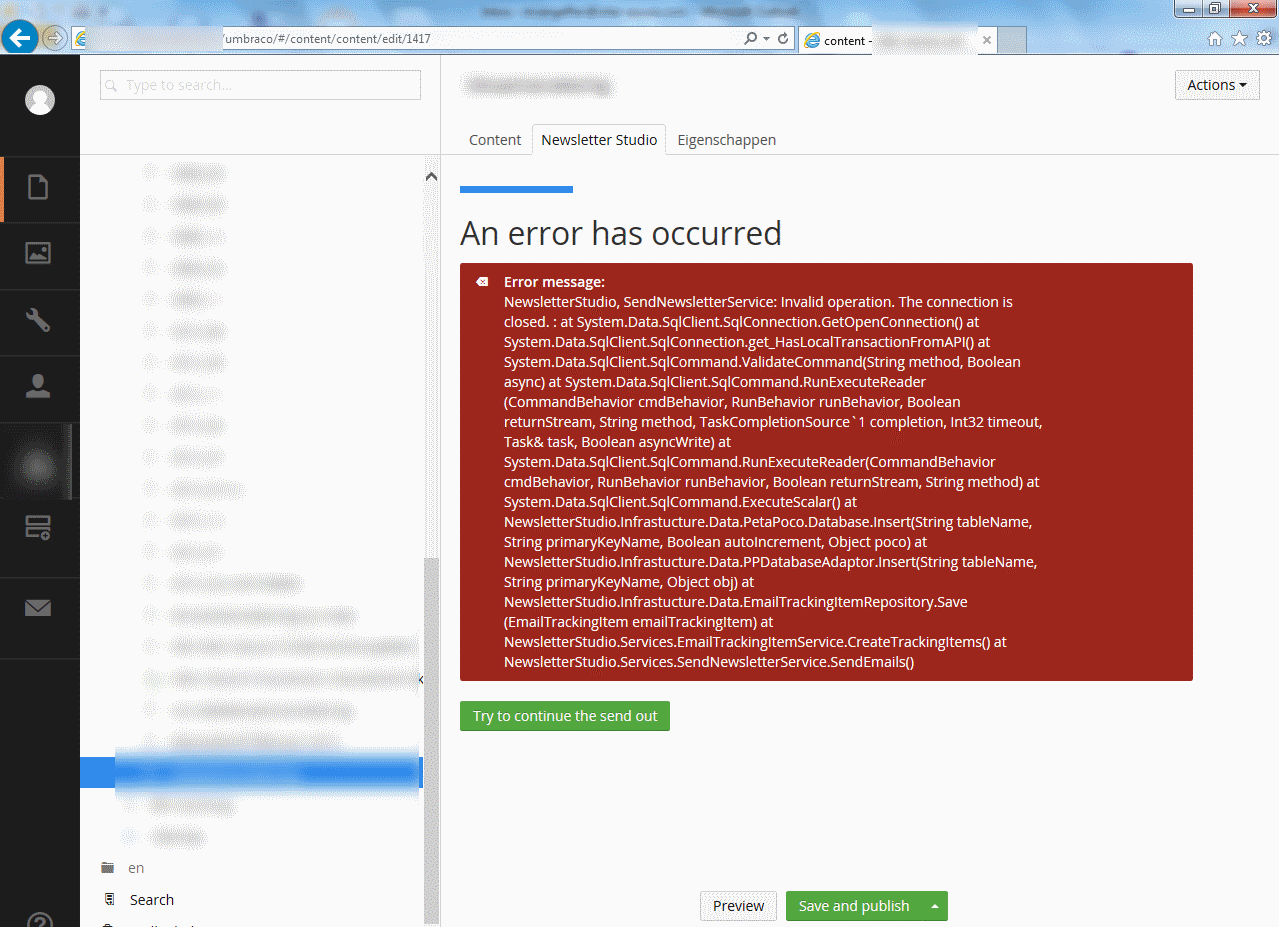Select the Newsletter Studio tab
1279x927 pixels.
[x=599, y=140]
